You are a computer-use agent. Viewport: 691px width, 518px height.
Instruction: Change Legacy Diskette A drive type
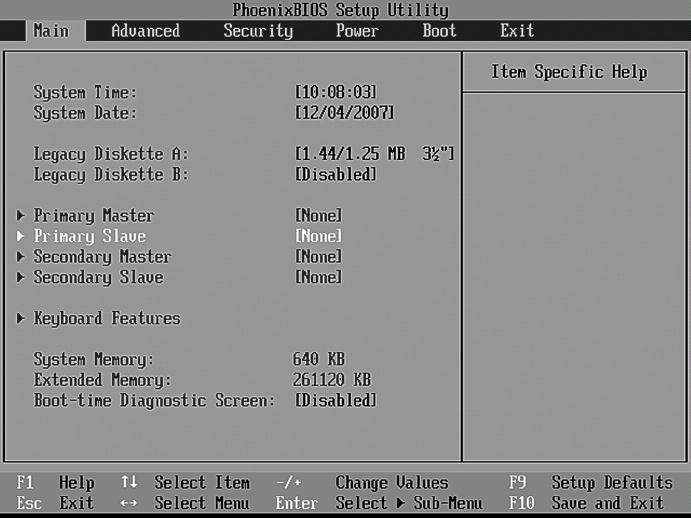tap(375, 154)
